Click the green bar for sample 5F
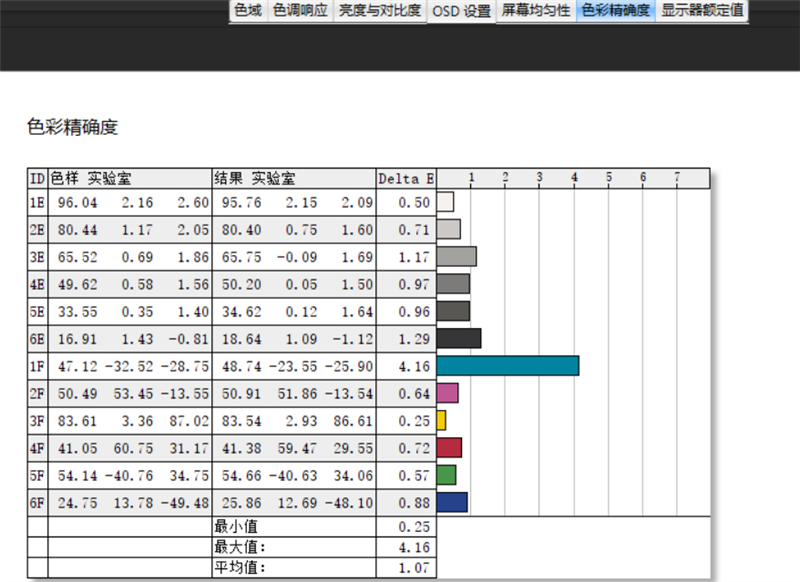This screenshot has height=582, width=800. pos(446,474)
